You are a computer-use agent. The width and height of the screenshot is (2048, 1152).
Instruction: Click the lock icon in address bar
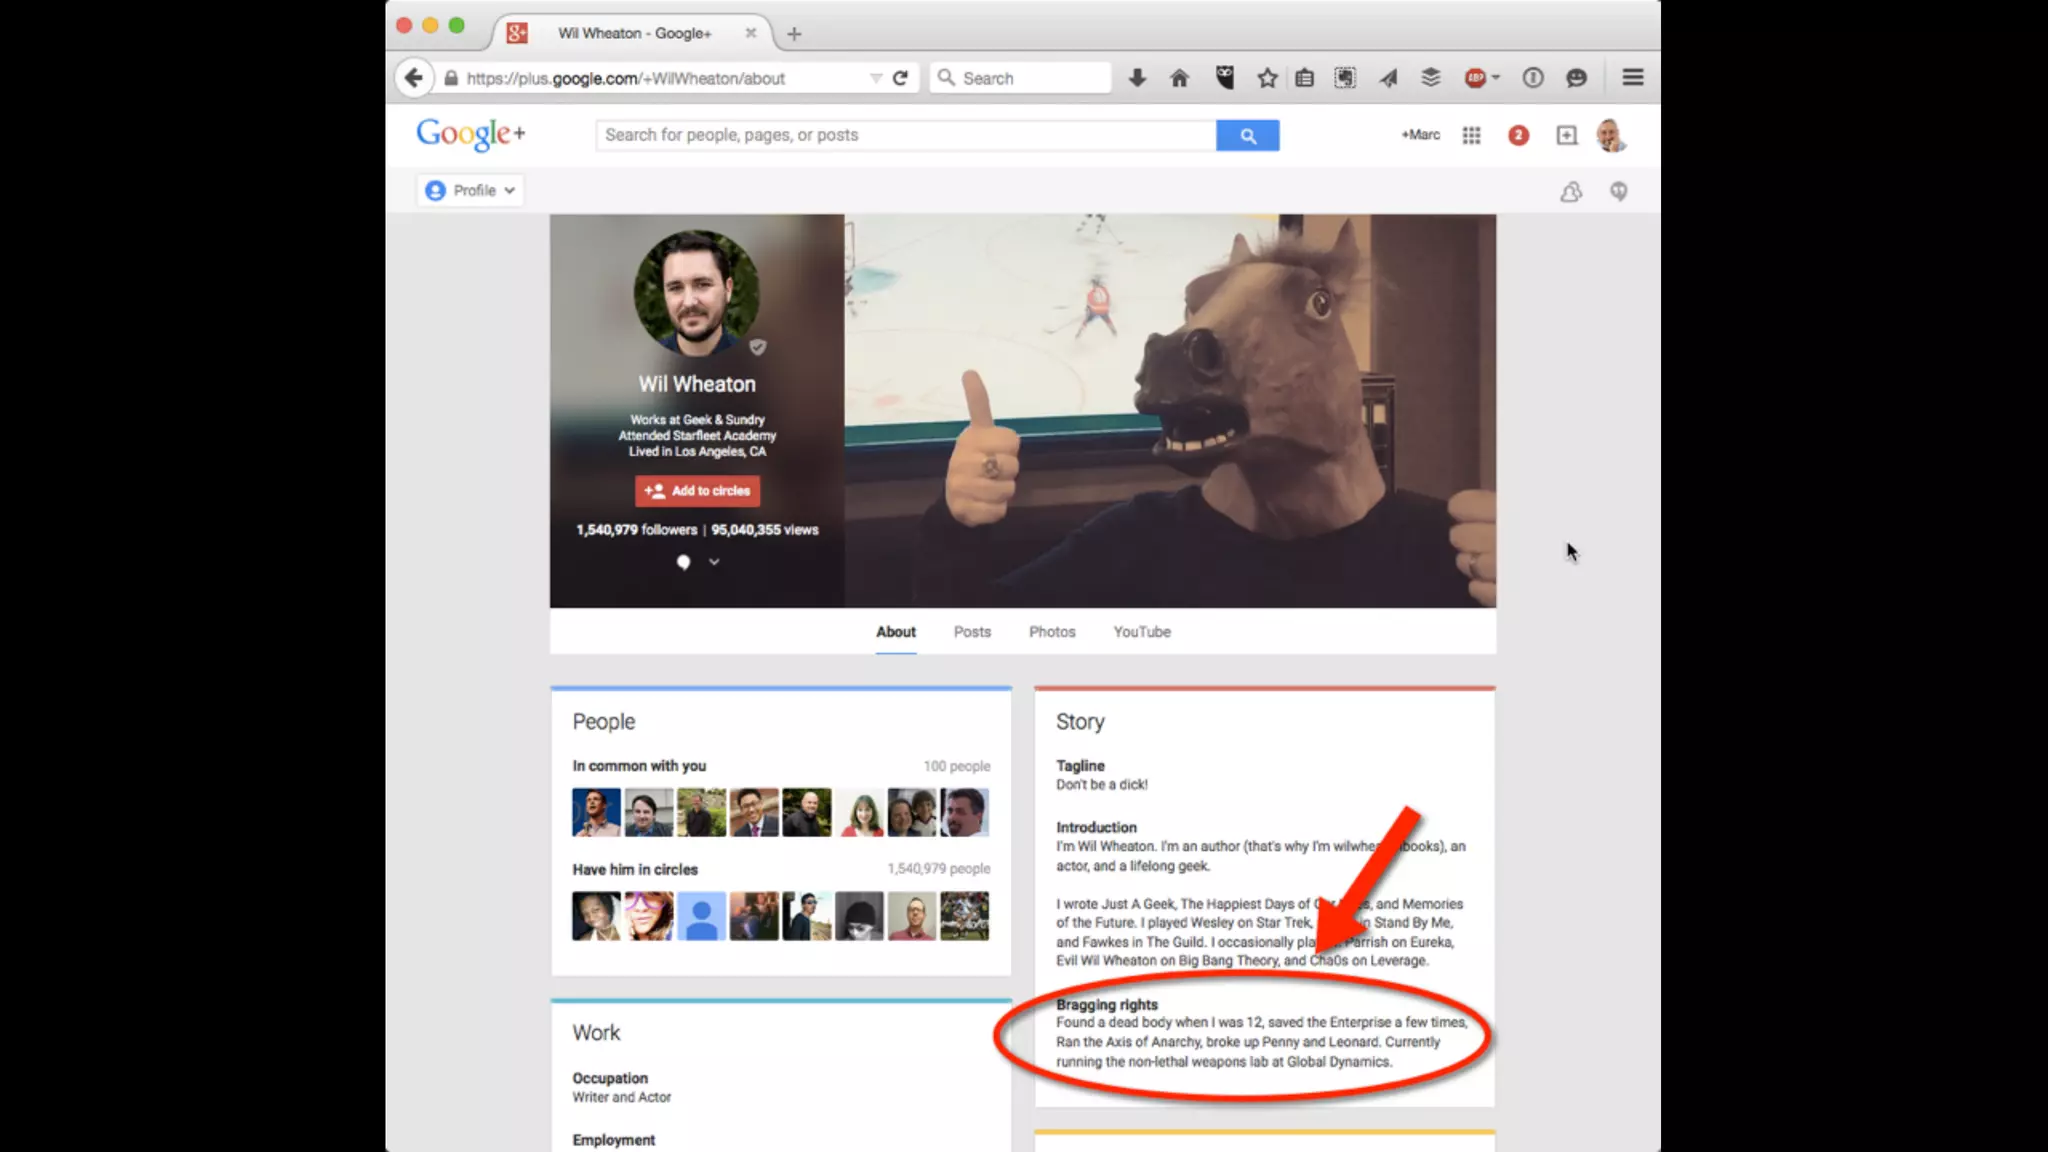pyautogui.click(x=451, y=78)
